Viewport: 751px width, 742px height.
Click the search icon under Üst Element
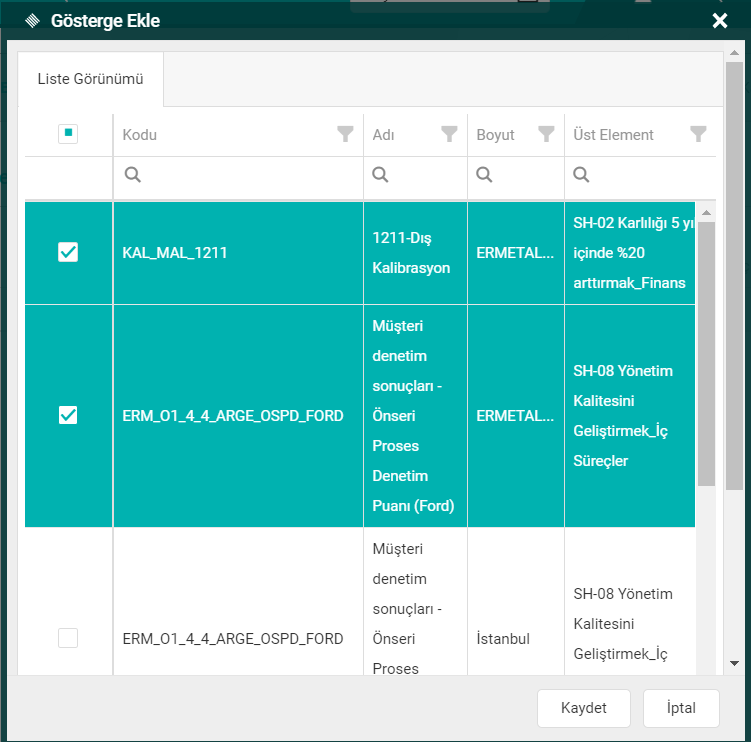[581, 175]
